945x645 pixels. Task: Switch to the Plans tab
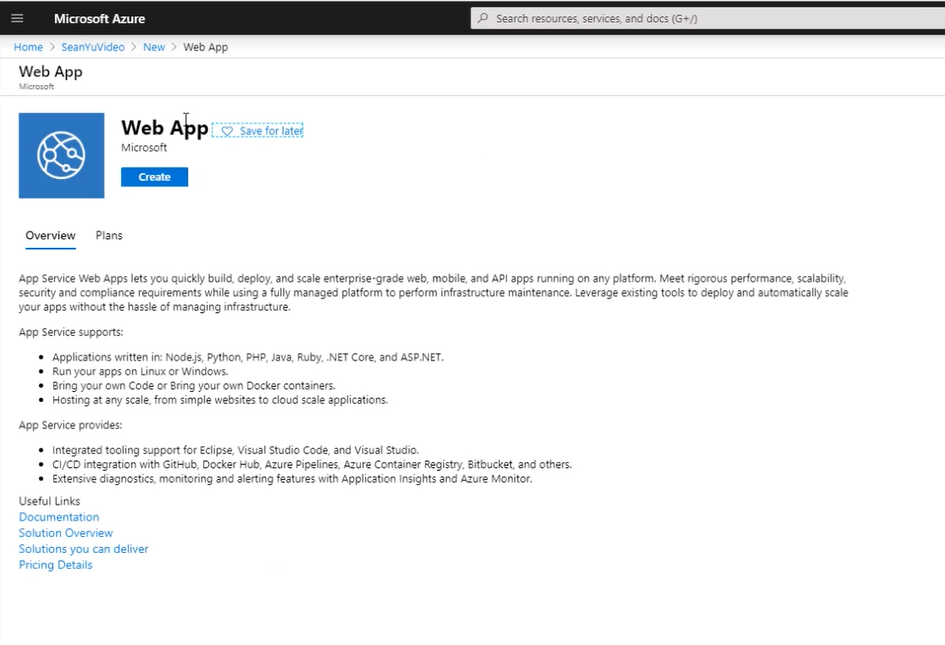(x=109, y=236)
